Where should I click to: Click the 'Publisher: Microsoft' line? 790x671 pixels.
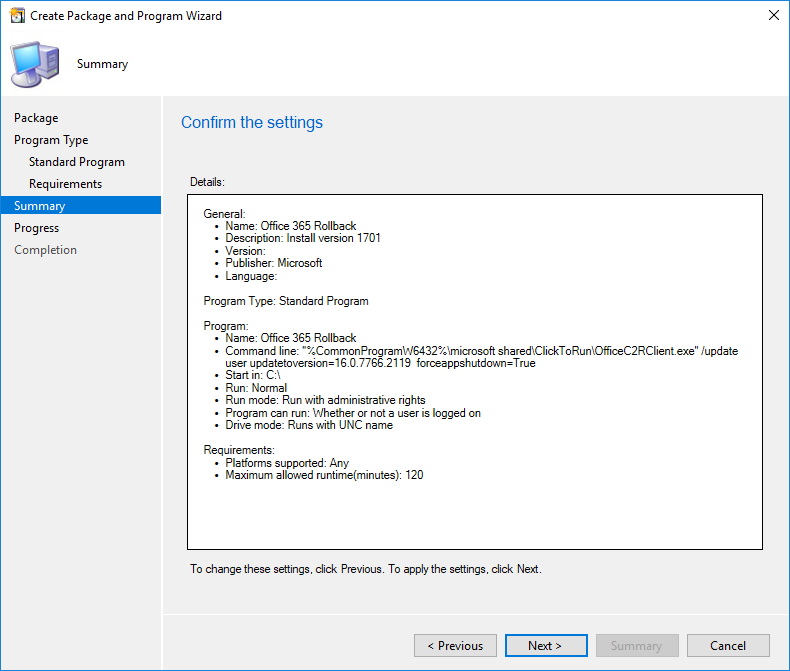274,263
